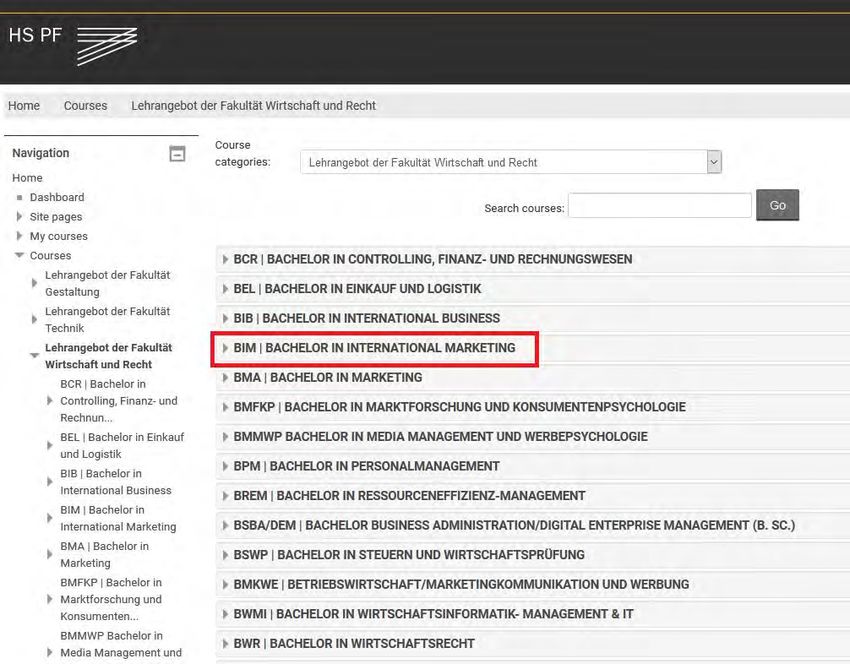Screen dimensions: 850x664
Task: Open category BIM | BACHELOR IN INTERNATIONAL MARKETING
Action: (x=374, y=348)
